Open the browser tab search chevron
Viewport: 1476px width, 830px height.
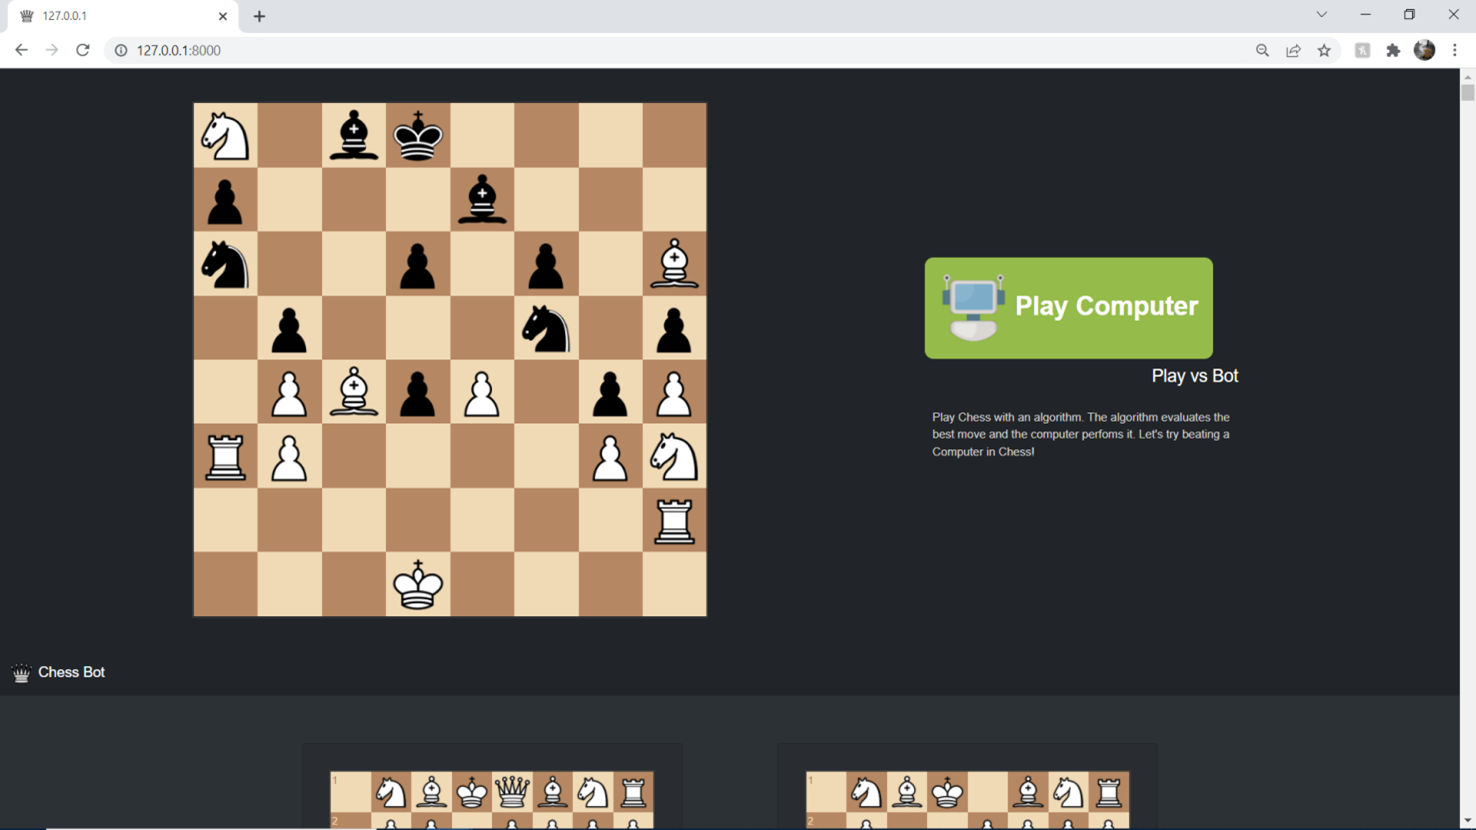(1321, 15)
